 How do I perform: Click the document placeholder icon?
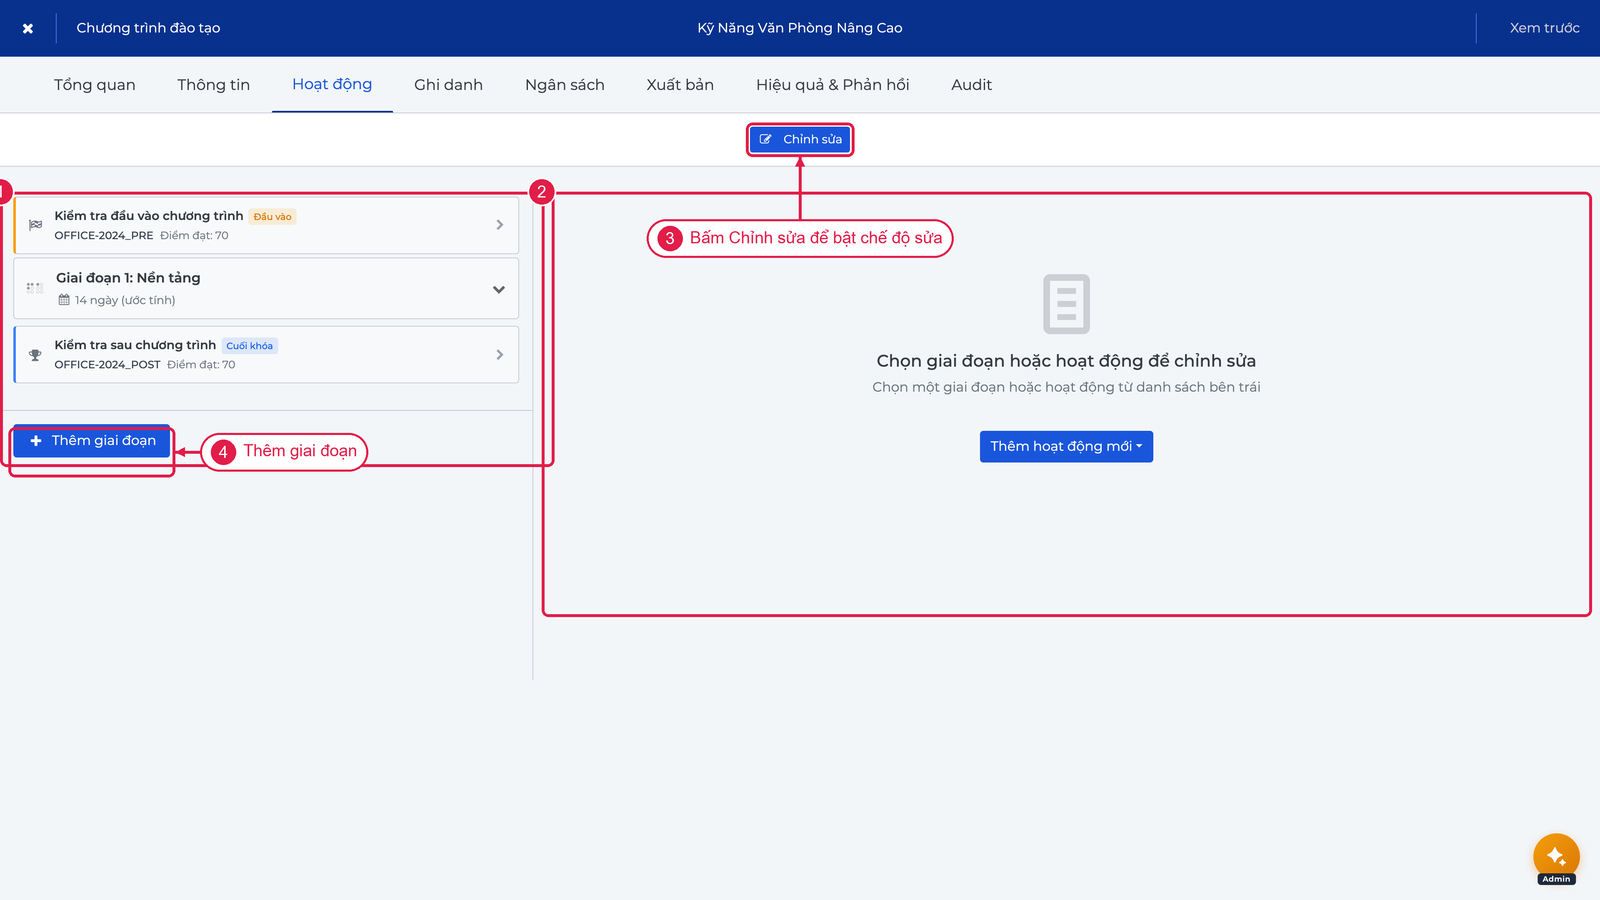[1066, 304]
